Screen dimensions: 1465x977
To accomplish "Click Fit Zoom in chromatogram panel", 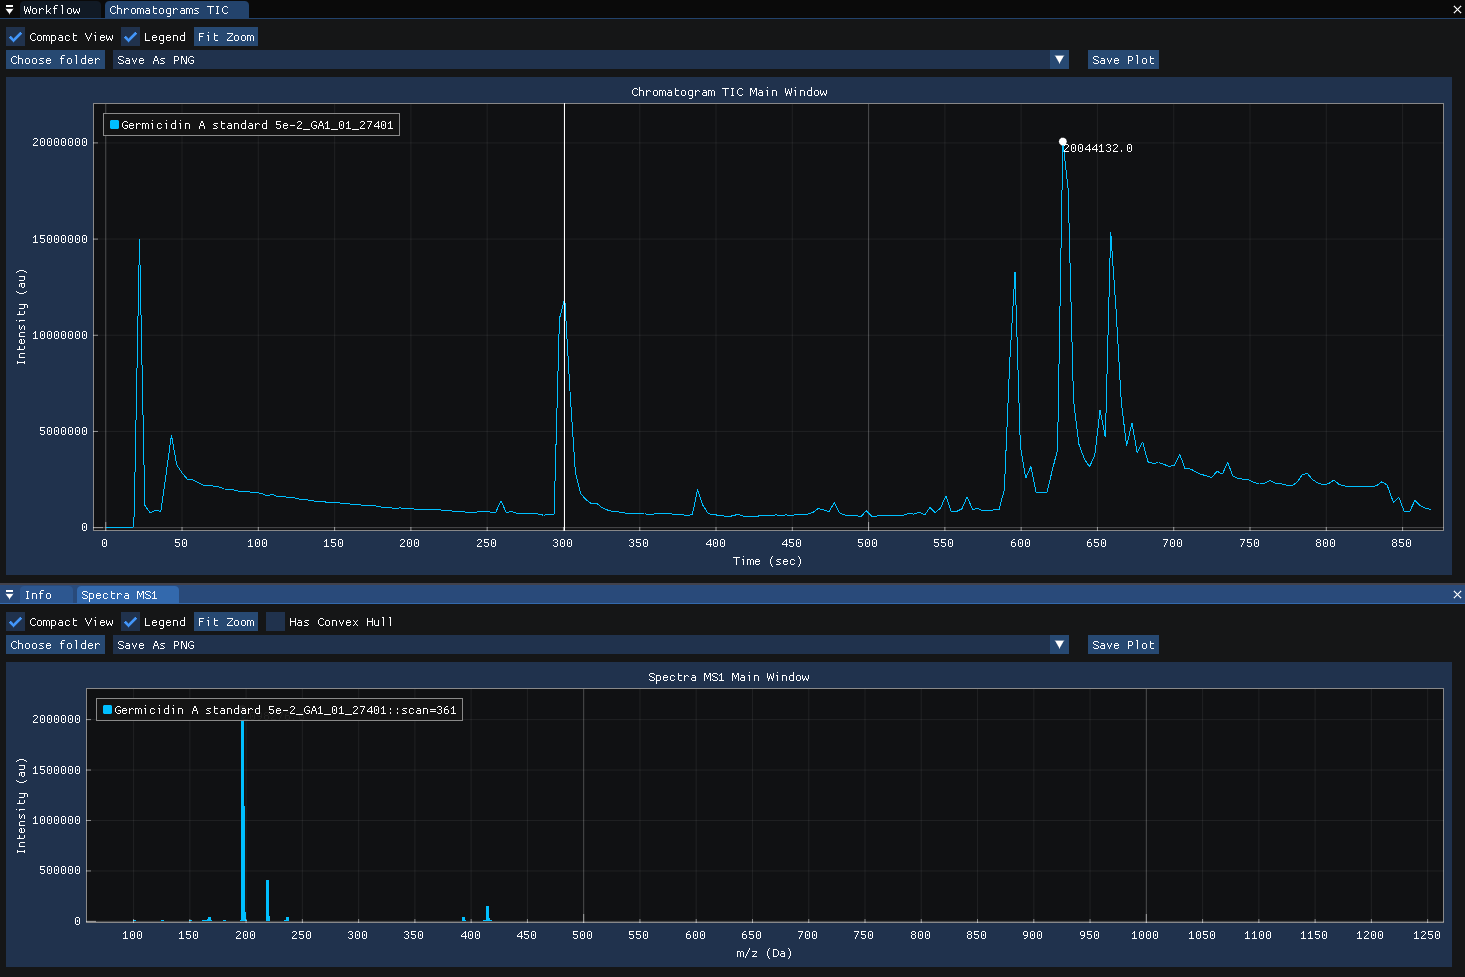I will (226, 37).
